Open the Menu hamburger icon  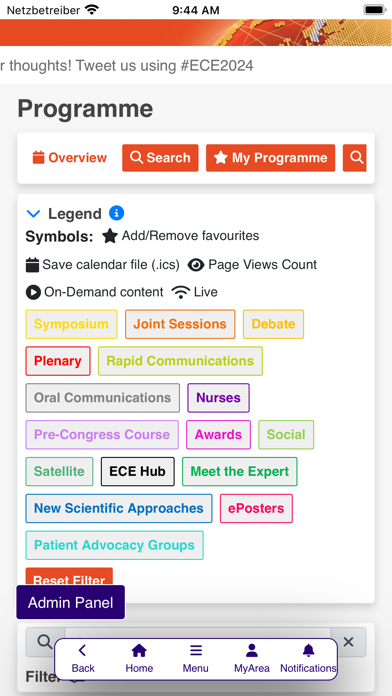point(195,651)
